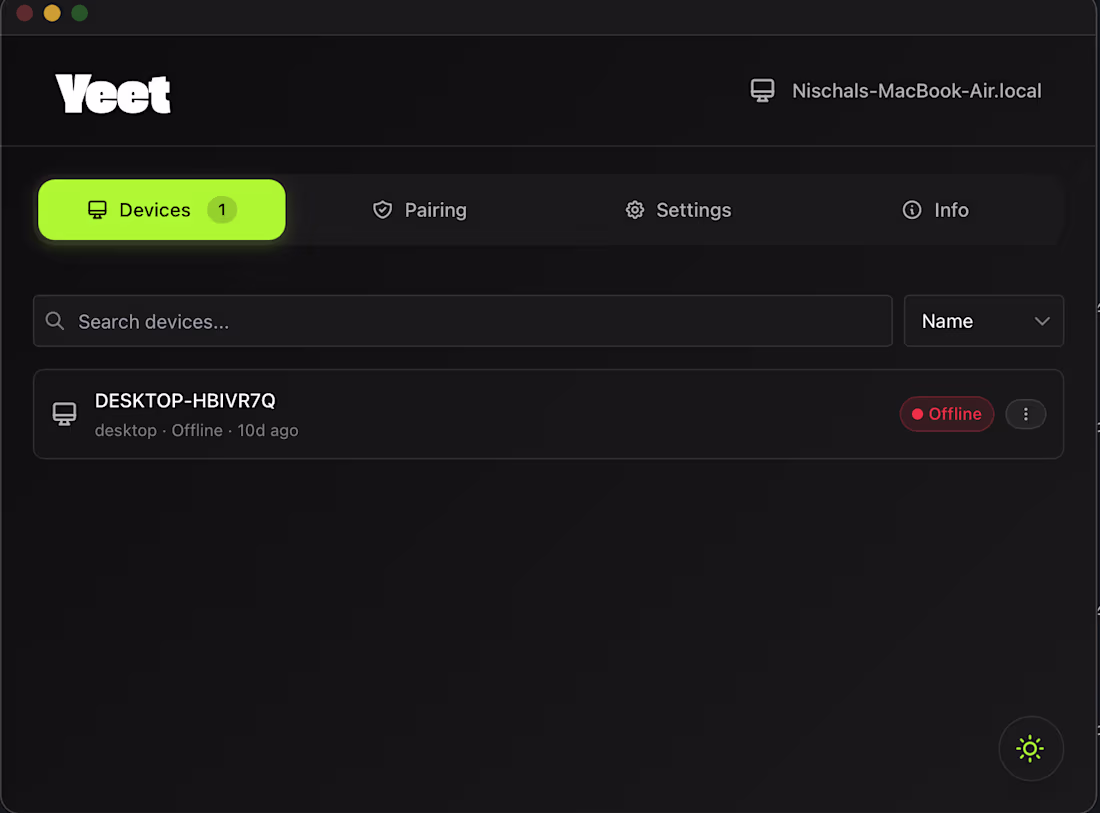Image resolution: width=1100 pixels, height=813 pixels.
Task: Click the desktop device icon for DESKTOP-HBIVR7Q
Action: point(65,414)
